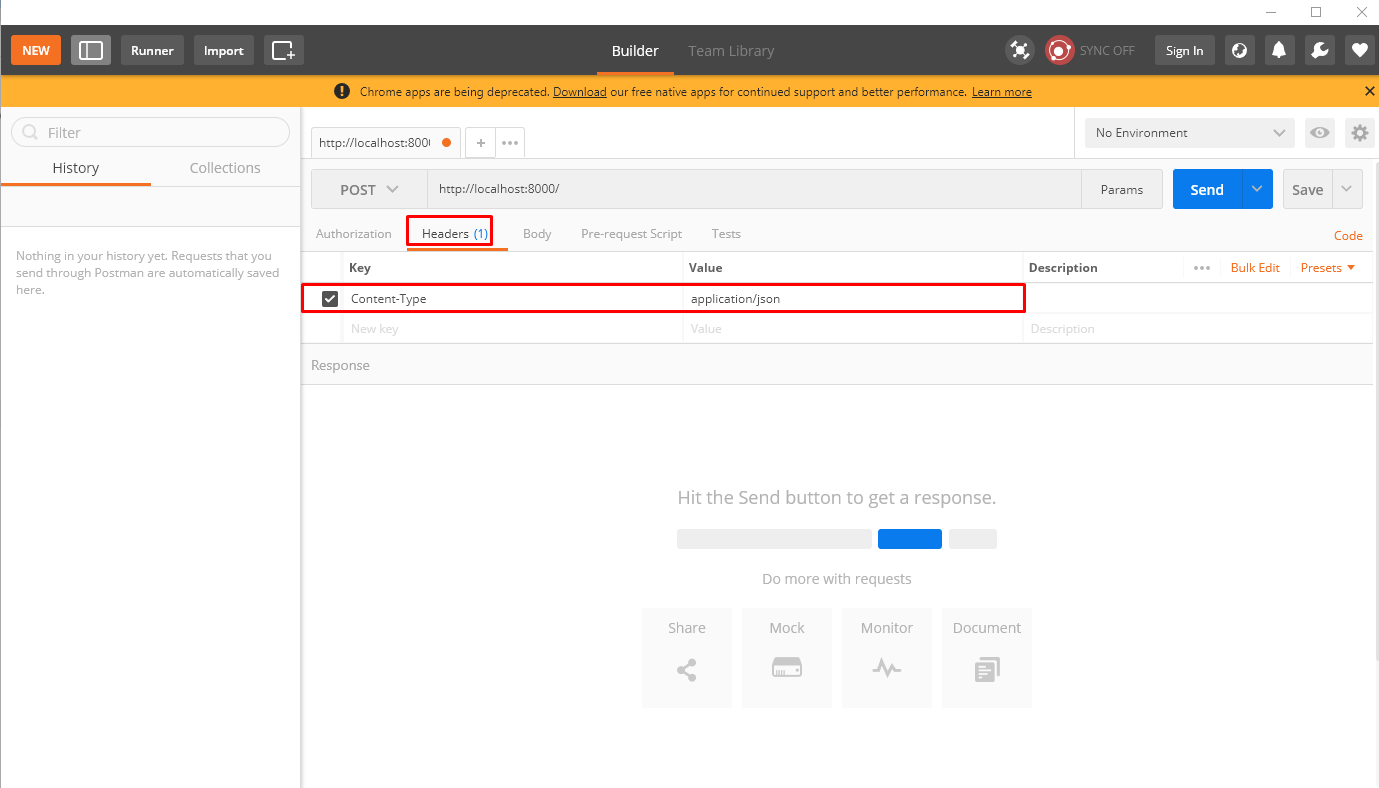Image resolution: width=1379 pixels, height=788 pixels.
Task: Click the SYNC OFF status icon
Action: [1059, 50]
